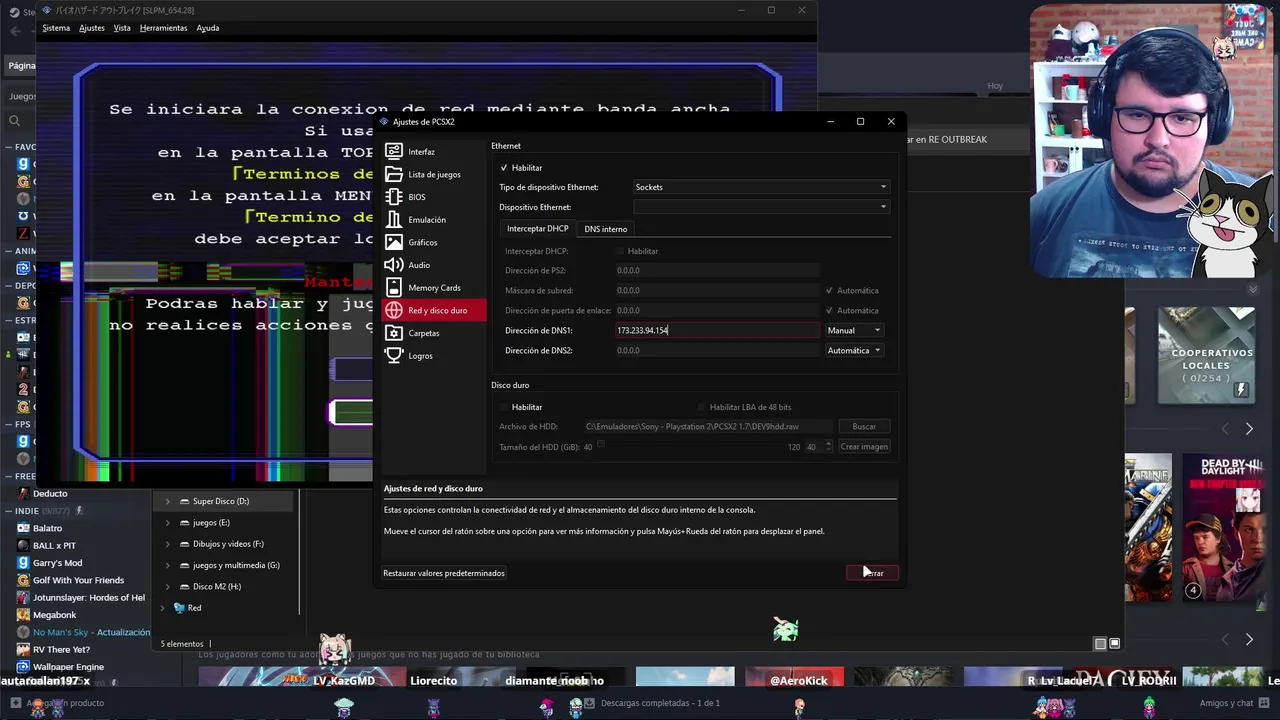Image resolution: width=1280 pixels, height=720 pixels.
Task: Open Cooperativos Locales collection thumbnail
Action: 1206,356
